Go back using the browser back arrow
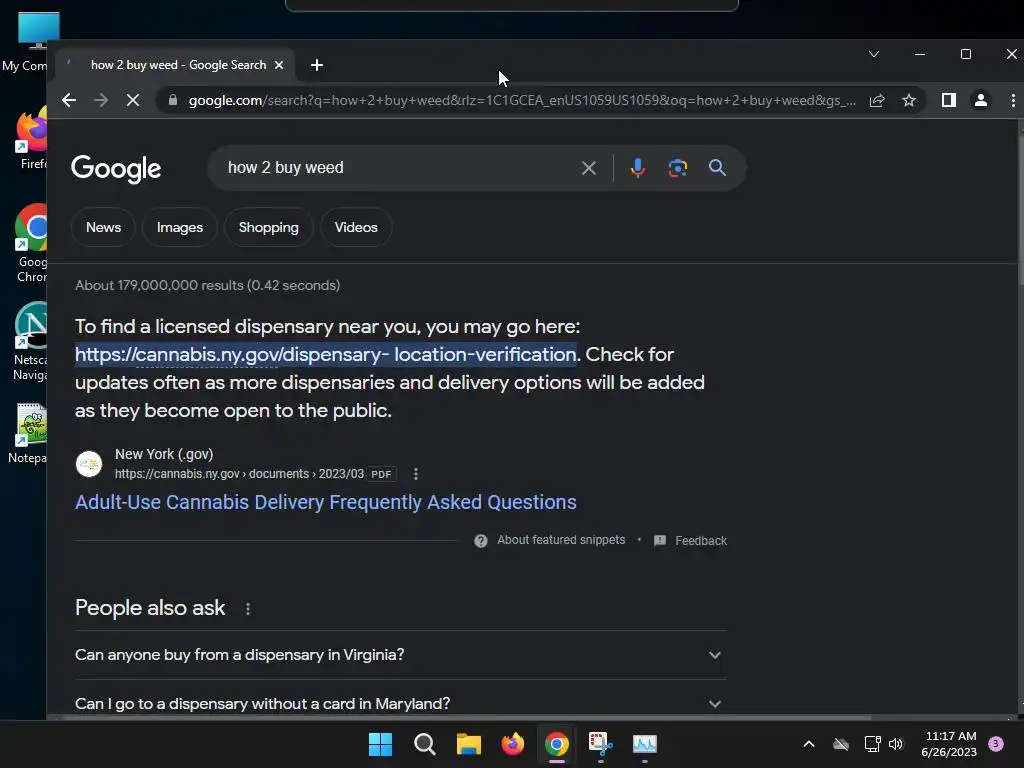The image size is (1024, 768). tap(69, 100)
